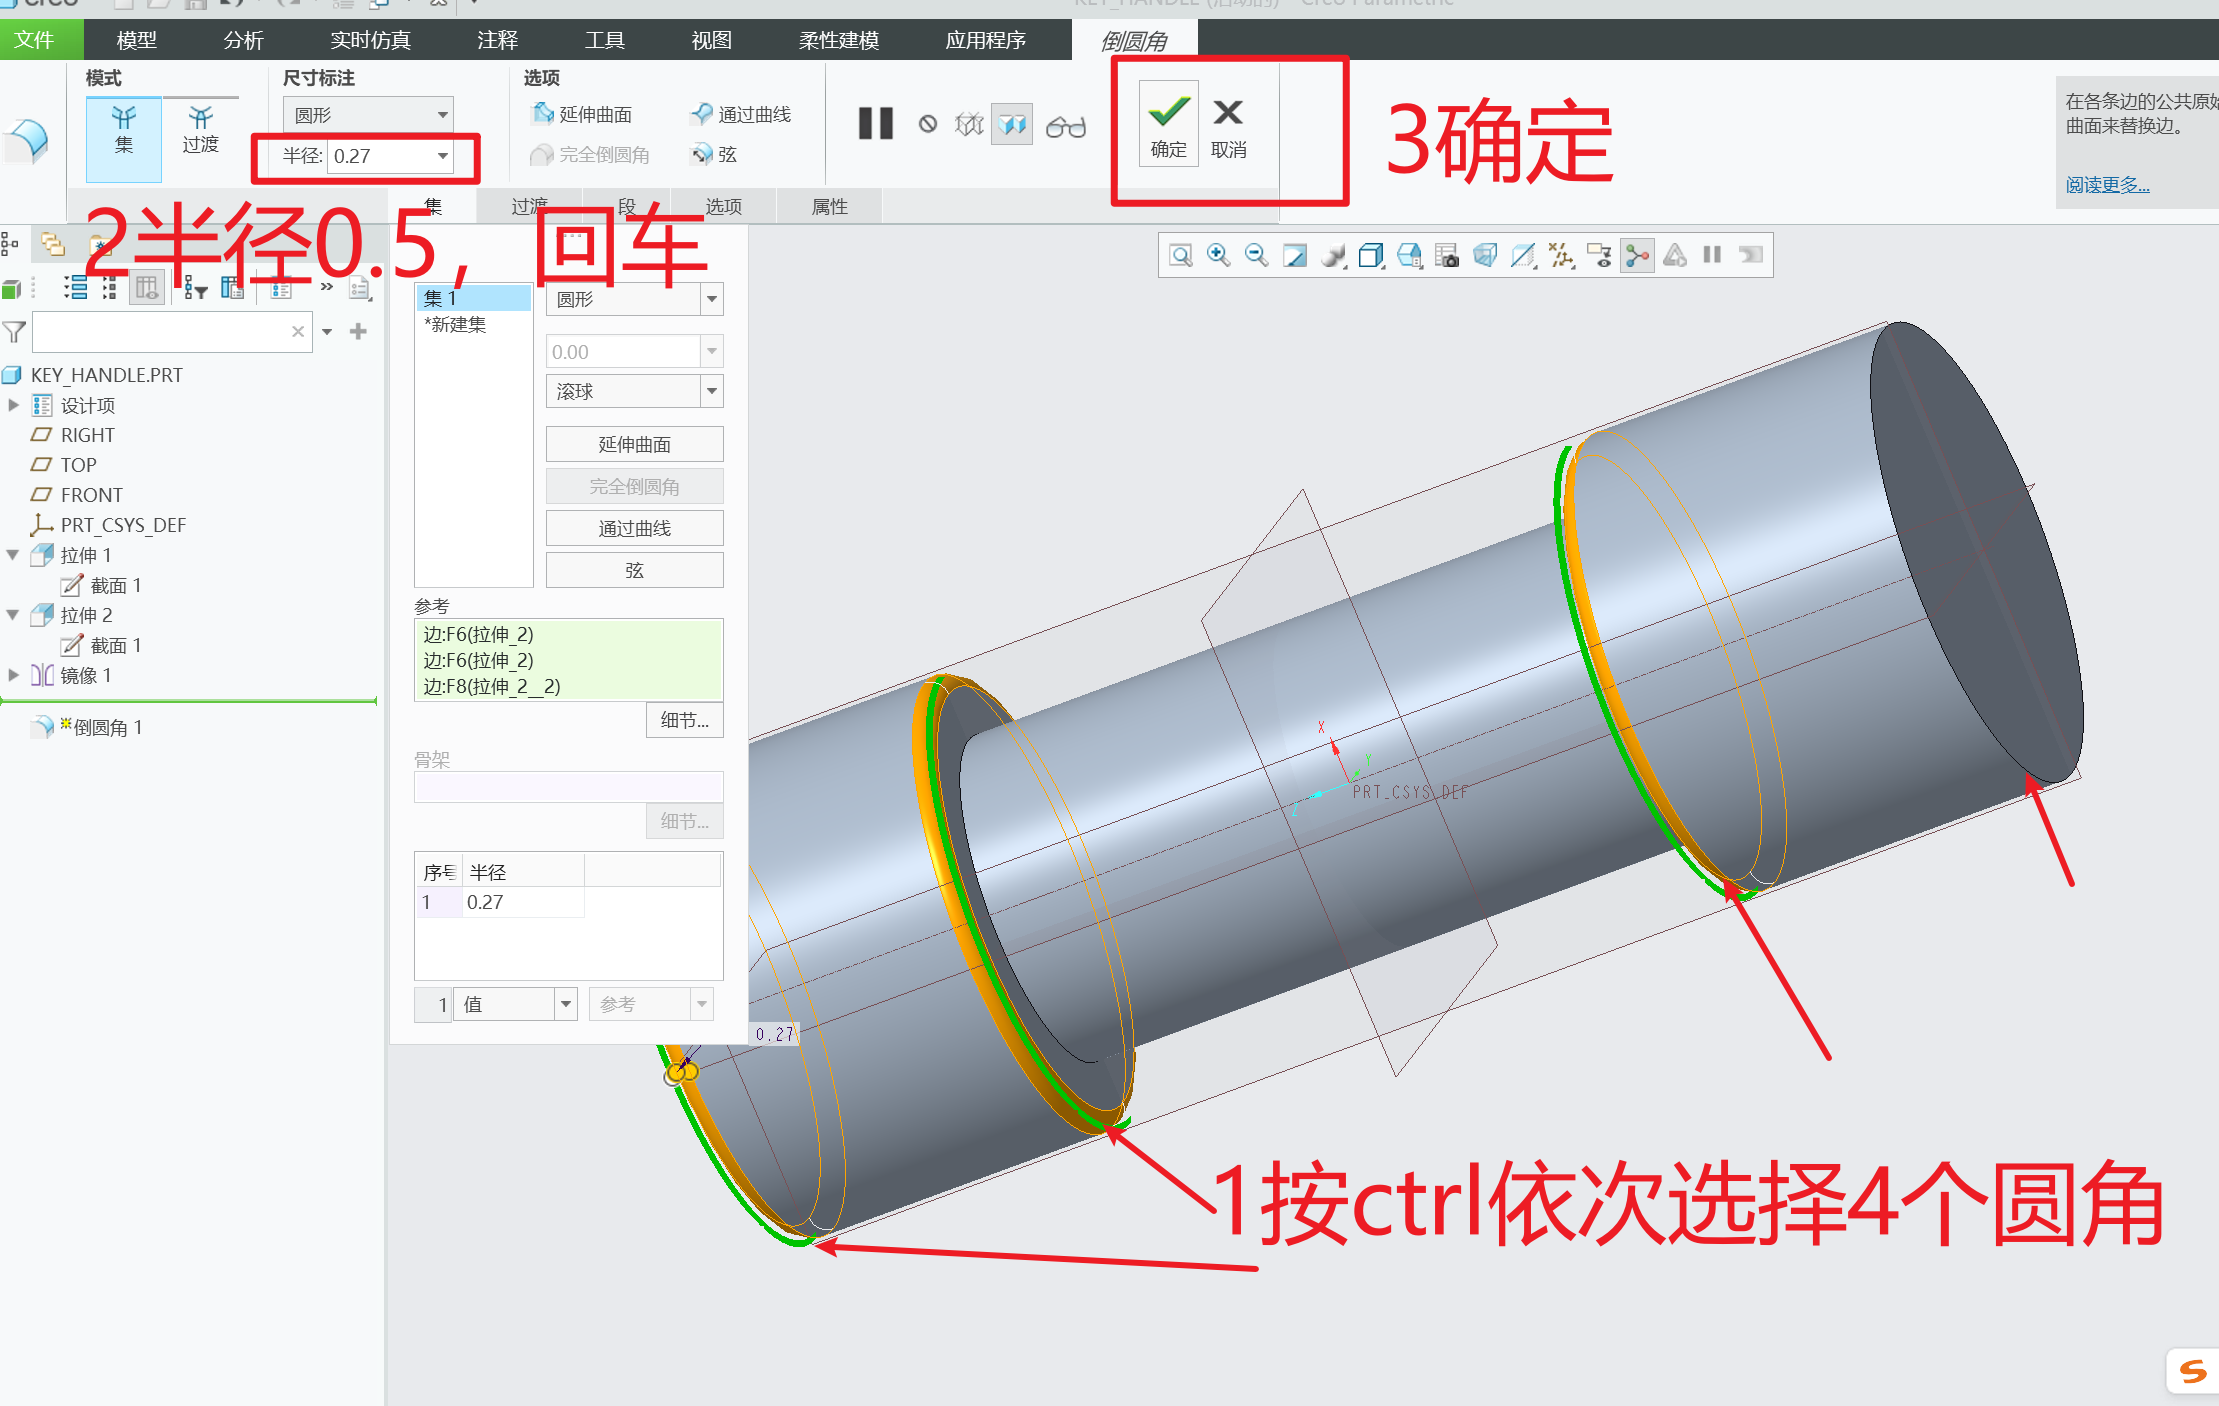Click the view capture camera icon
This screenshot has width=2219, height=1406.
click(x=1448, y=255)
